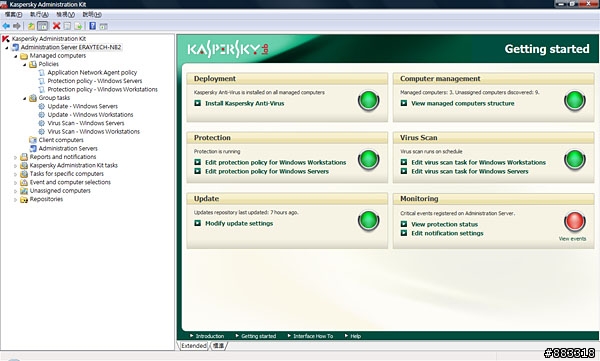Image resolution: width=600 pixels, height=361 pixels.
Task: Click the Client computers node icon
Action: coord(33,140)
